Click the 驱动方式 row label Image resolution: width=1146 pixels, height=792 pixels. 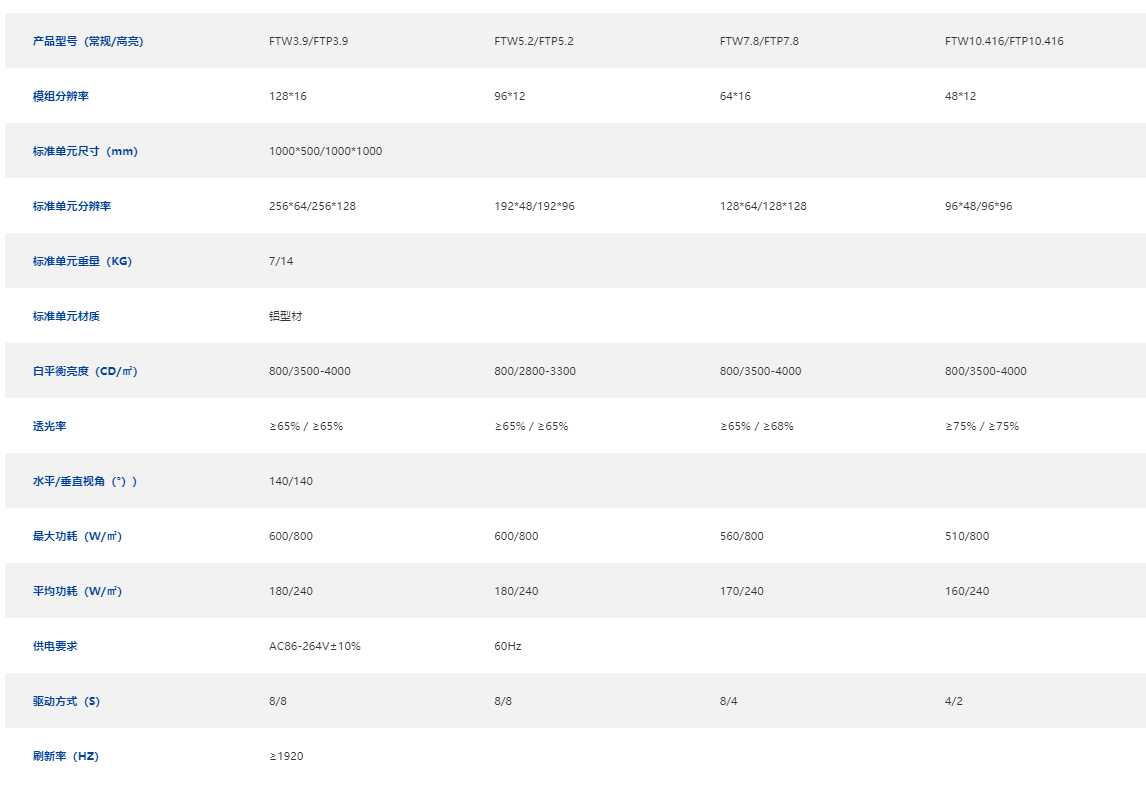click(66, 701)
